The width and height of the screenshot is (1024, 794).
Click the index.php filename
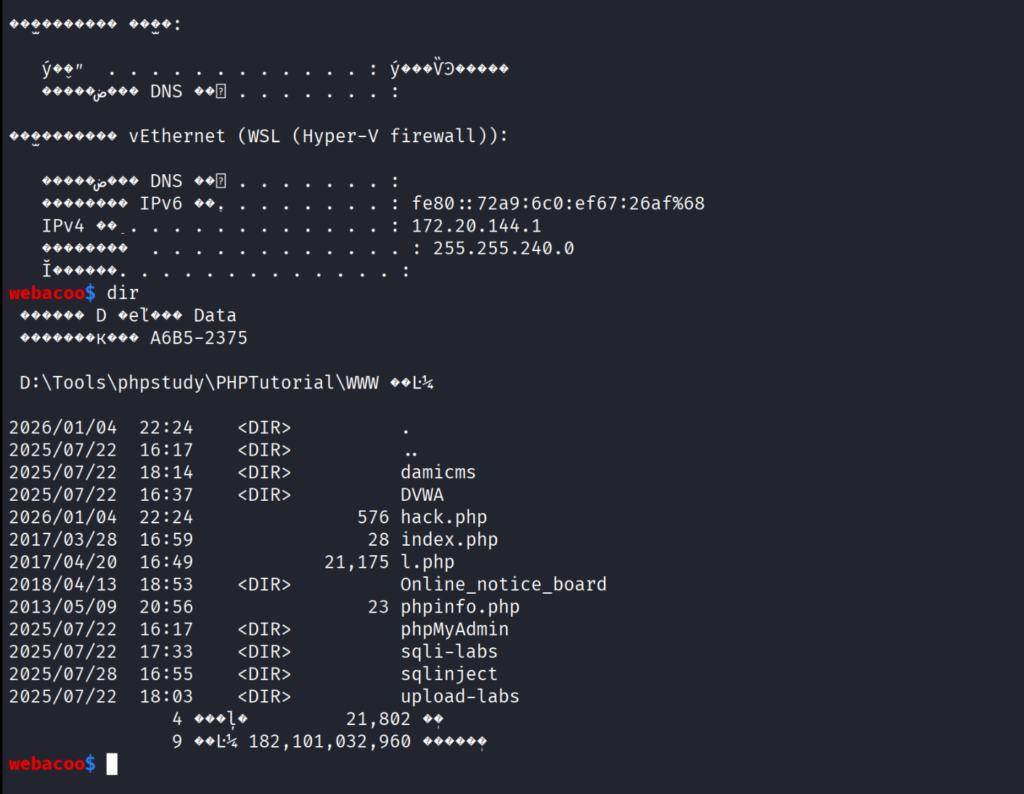coord(449,540)
